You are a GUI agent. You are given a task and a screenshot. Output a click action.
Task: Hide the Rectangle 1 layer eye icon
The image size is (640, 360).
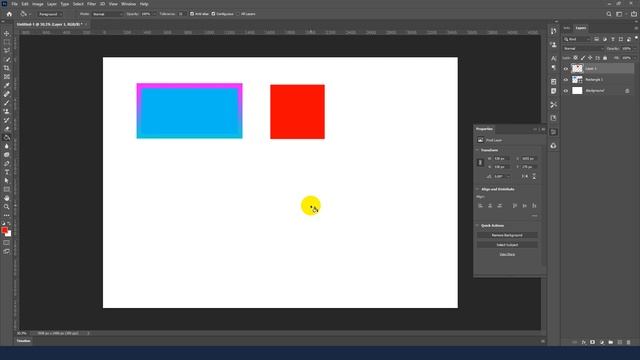(566, 80)
